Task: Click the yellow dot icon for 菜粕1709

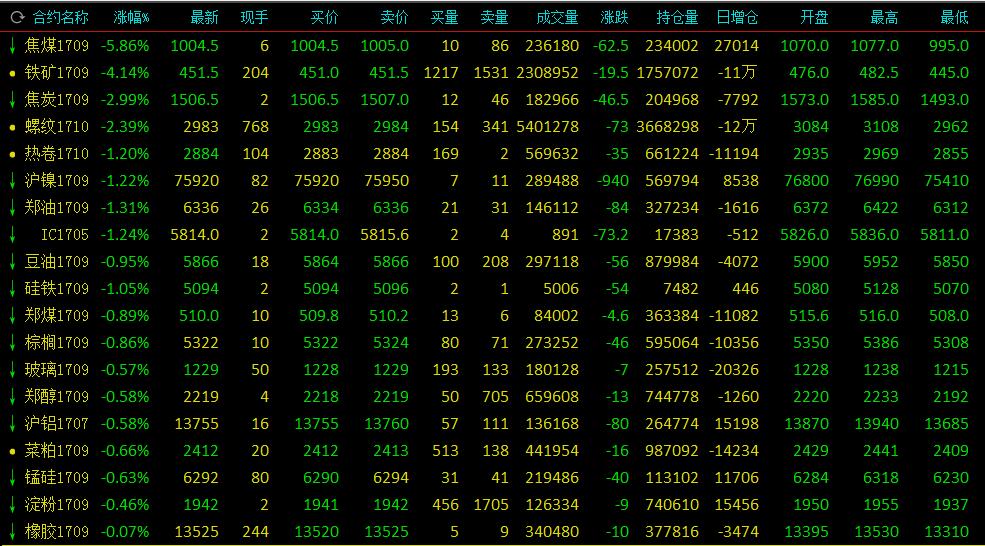Action: pyautogui.click(x=12, y=451)
